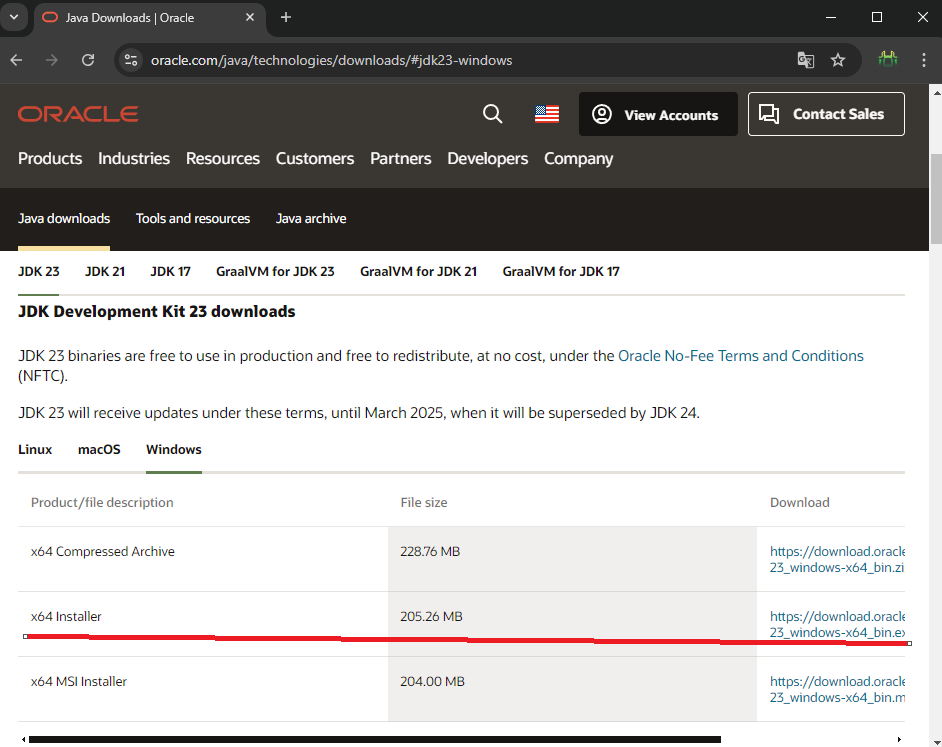Click the table scroll right arrow
This screenshot has width=942, height=747.
[899, 739]
